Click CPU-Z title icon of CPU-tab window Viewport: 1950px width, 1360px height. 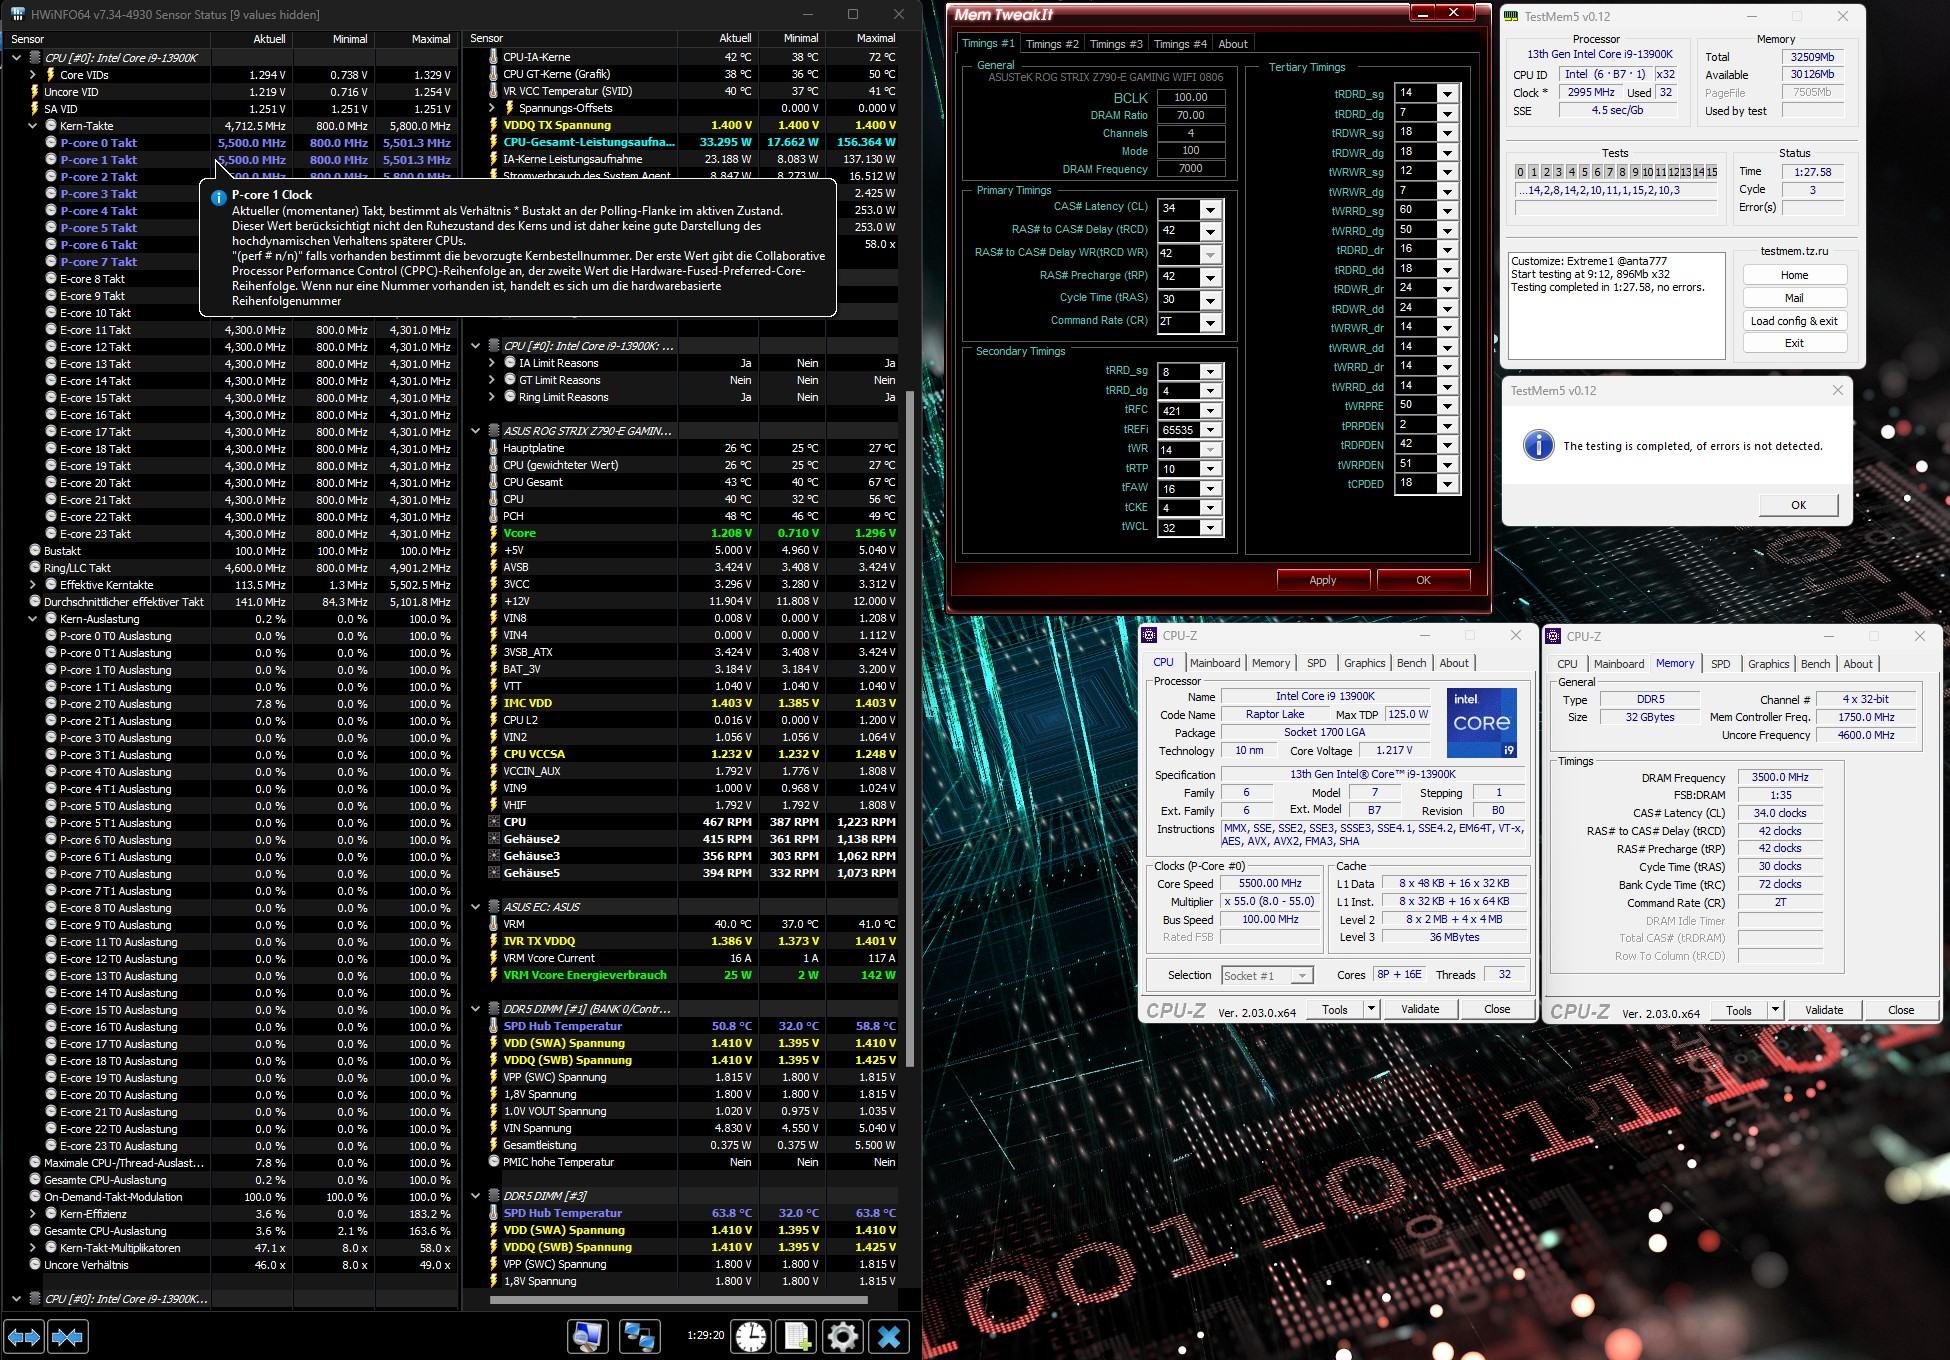click(1150, 635)
